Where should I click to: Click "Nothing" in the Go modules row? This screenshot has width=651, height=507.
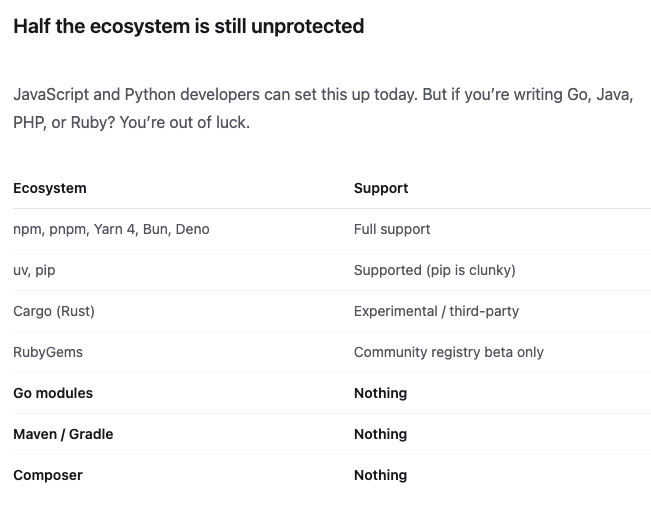[x=380, y=393]
